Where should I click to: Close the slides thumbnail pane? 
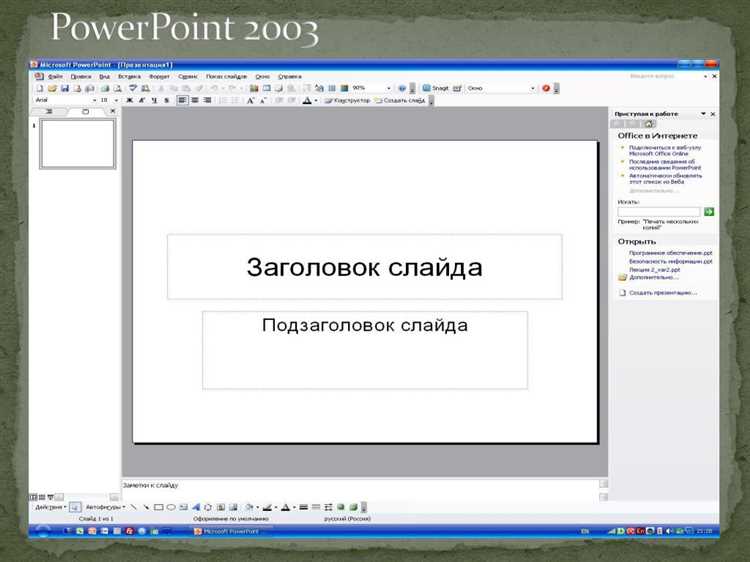112,111
